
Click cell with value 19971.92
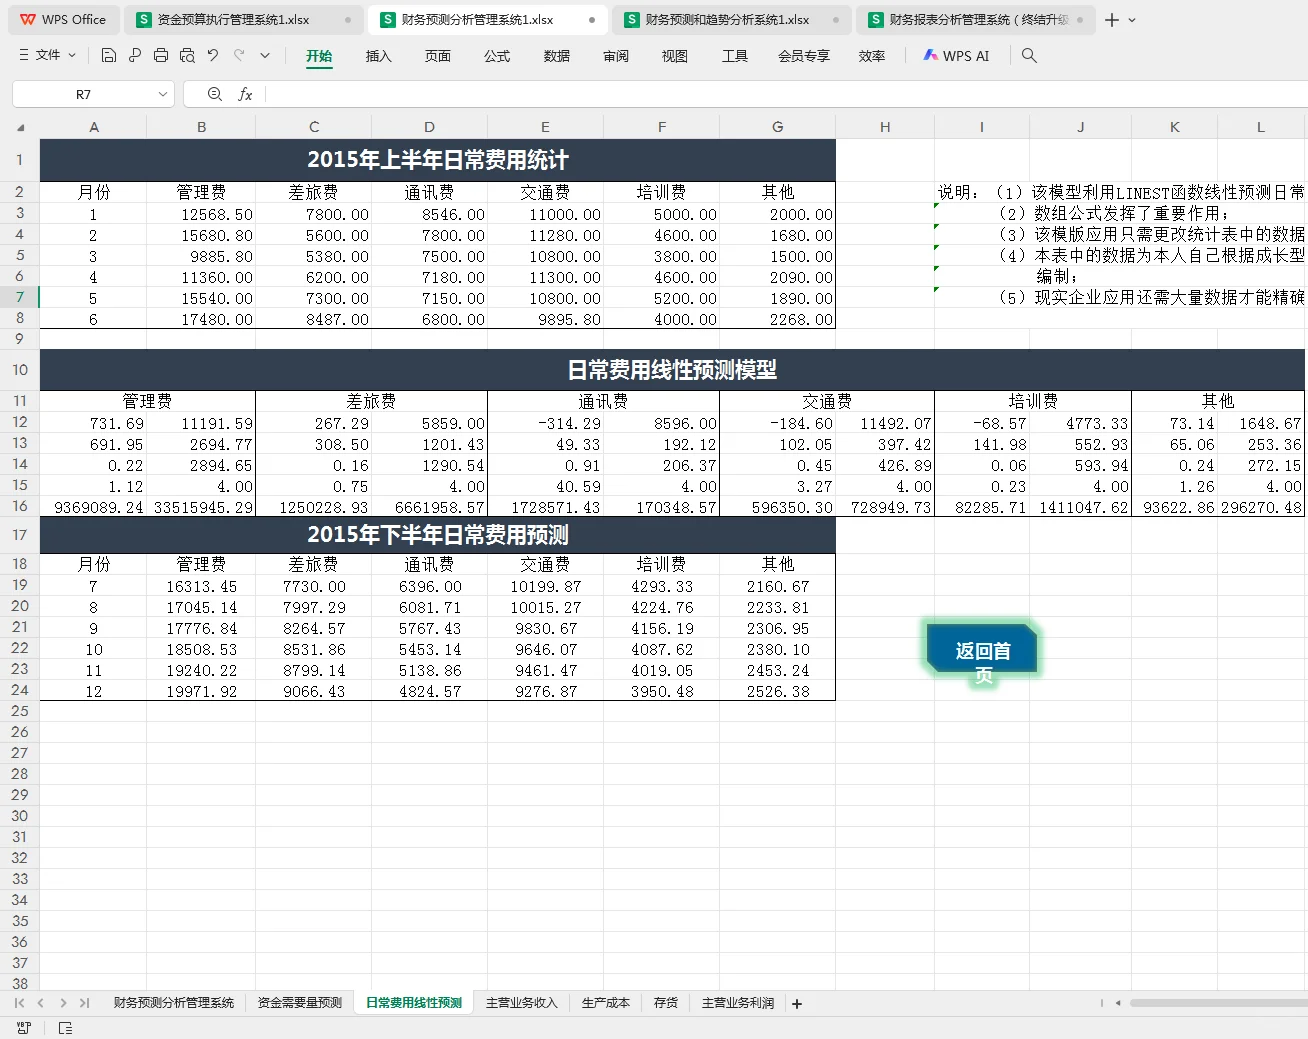[x=201, y=691]
